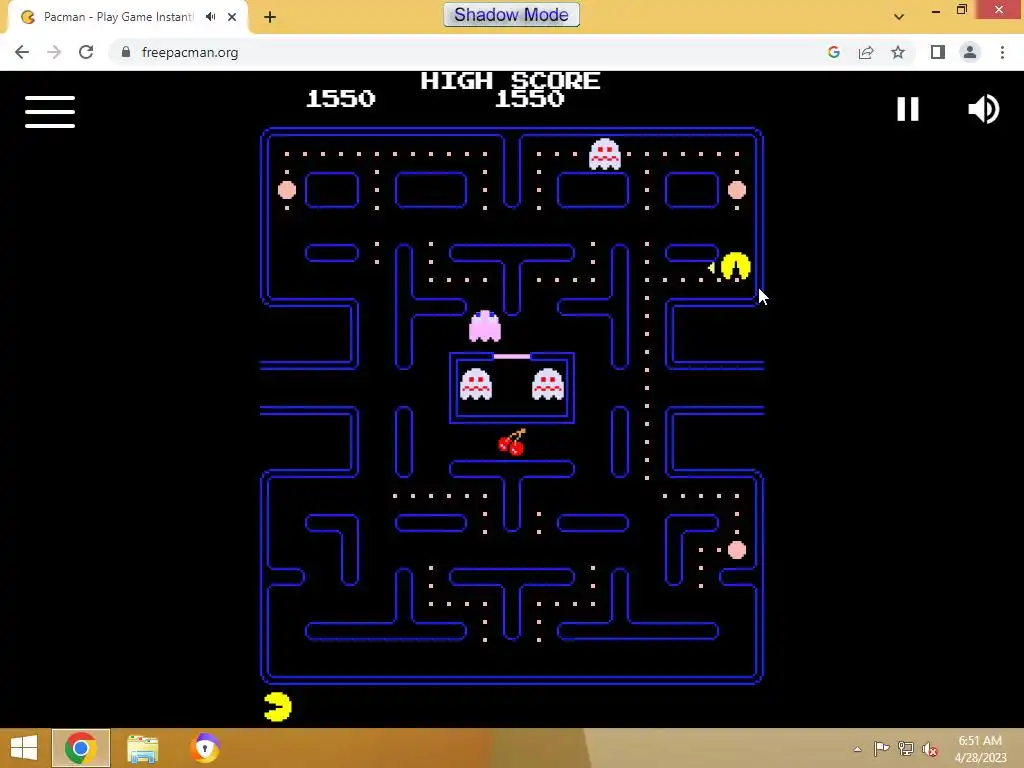Open File Explorer from the taskbar

[x=142, y=748]
